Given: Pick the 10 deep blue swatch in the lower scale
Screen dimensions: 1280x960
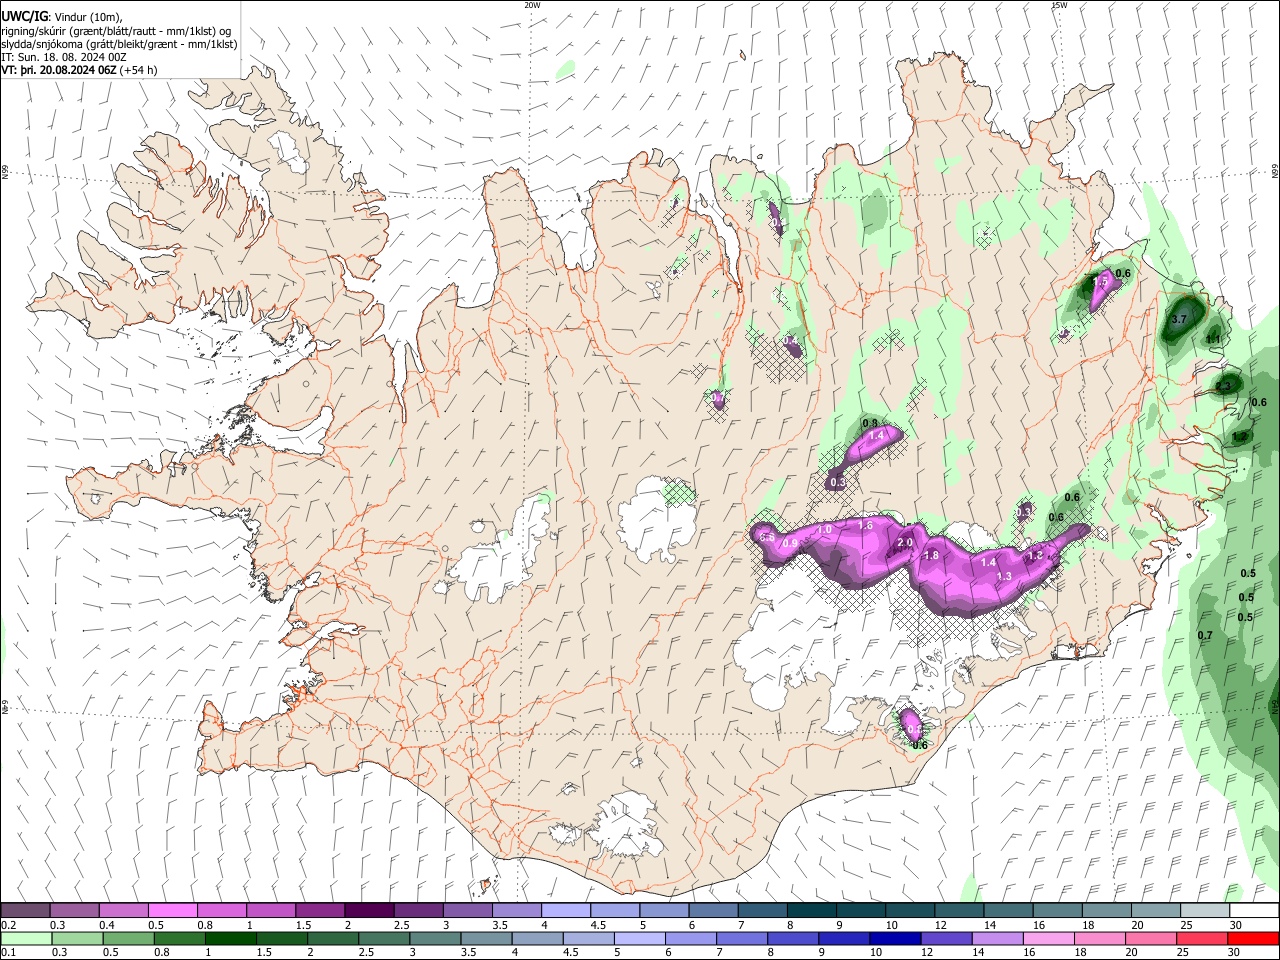Looking at the screenshot, I should [894, 938].
